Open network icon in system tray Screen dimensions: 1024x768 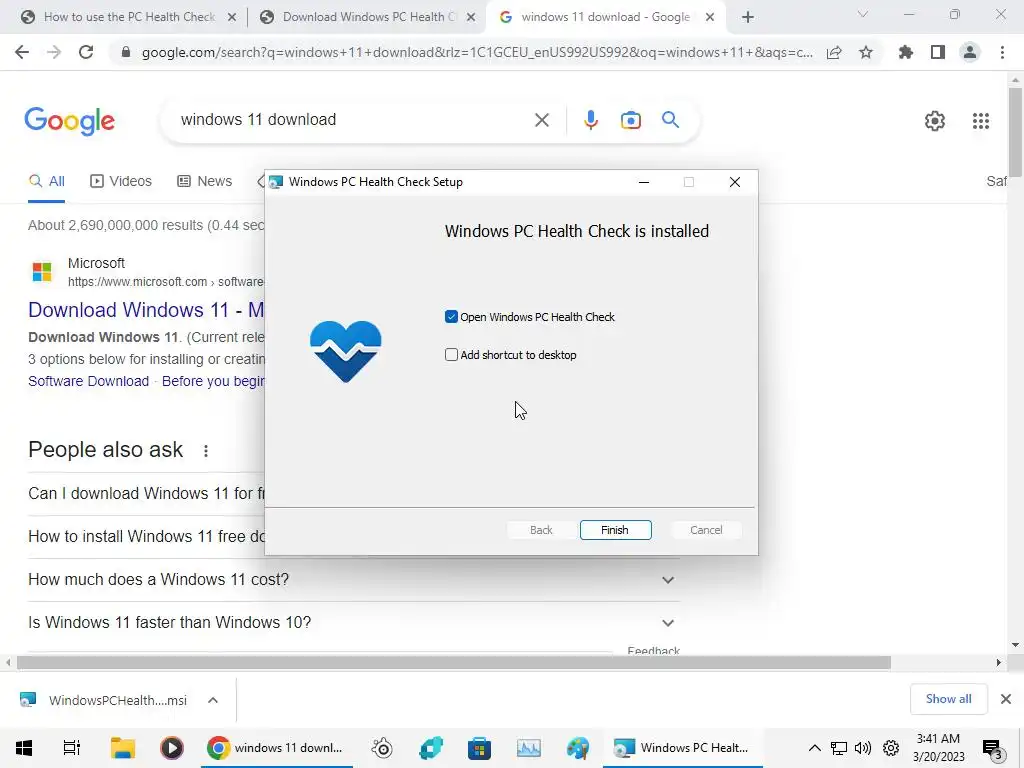coord(839,748)
